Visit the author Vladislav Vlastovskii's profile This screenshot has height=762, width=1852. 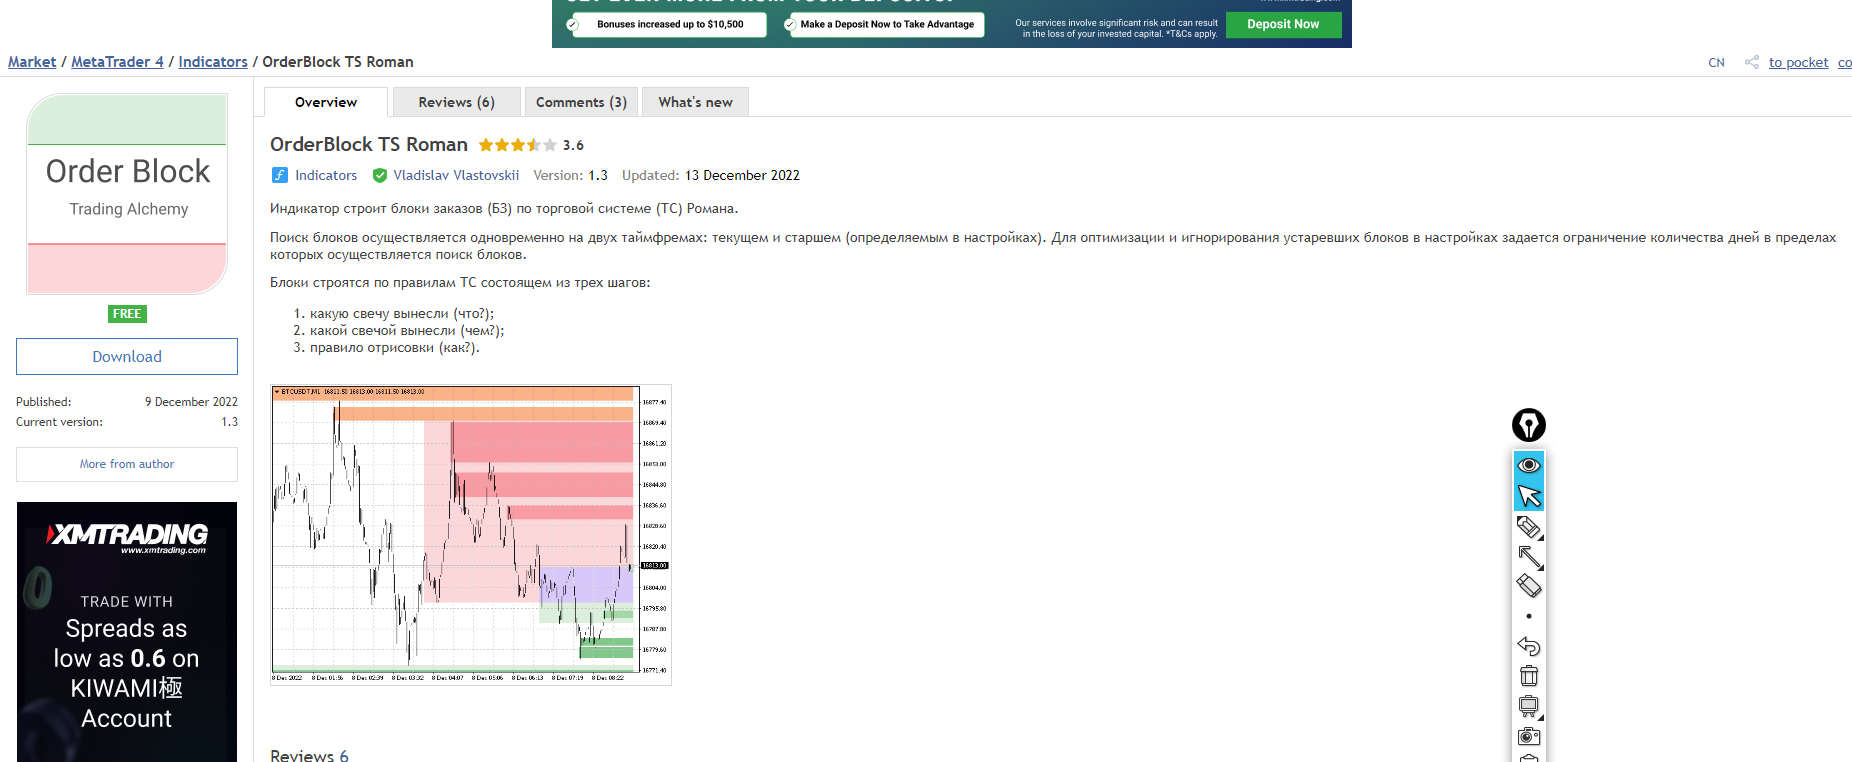(x=456, y=175)
